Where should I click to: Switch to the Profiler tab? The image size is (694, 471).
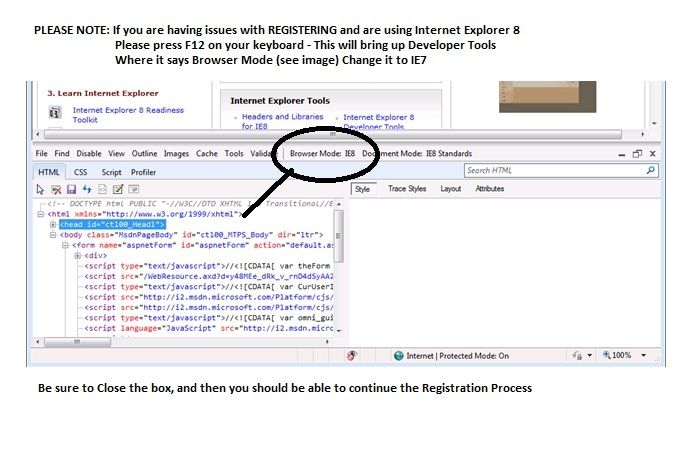[x=143, y=172]
